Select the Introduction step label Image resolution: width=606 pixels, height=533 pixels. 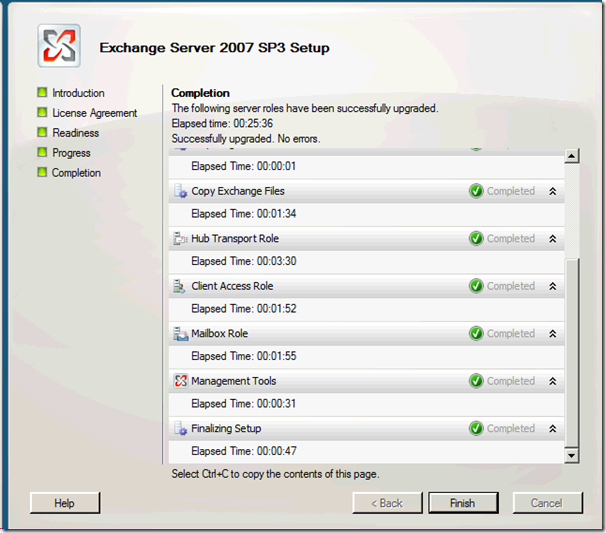click(x=78, y=93)
